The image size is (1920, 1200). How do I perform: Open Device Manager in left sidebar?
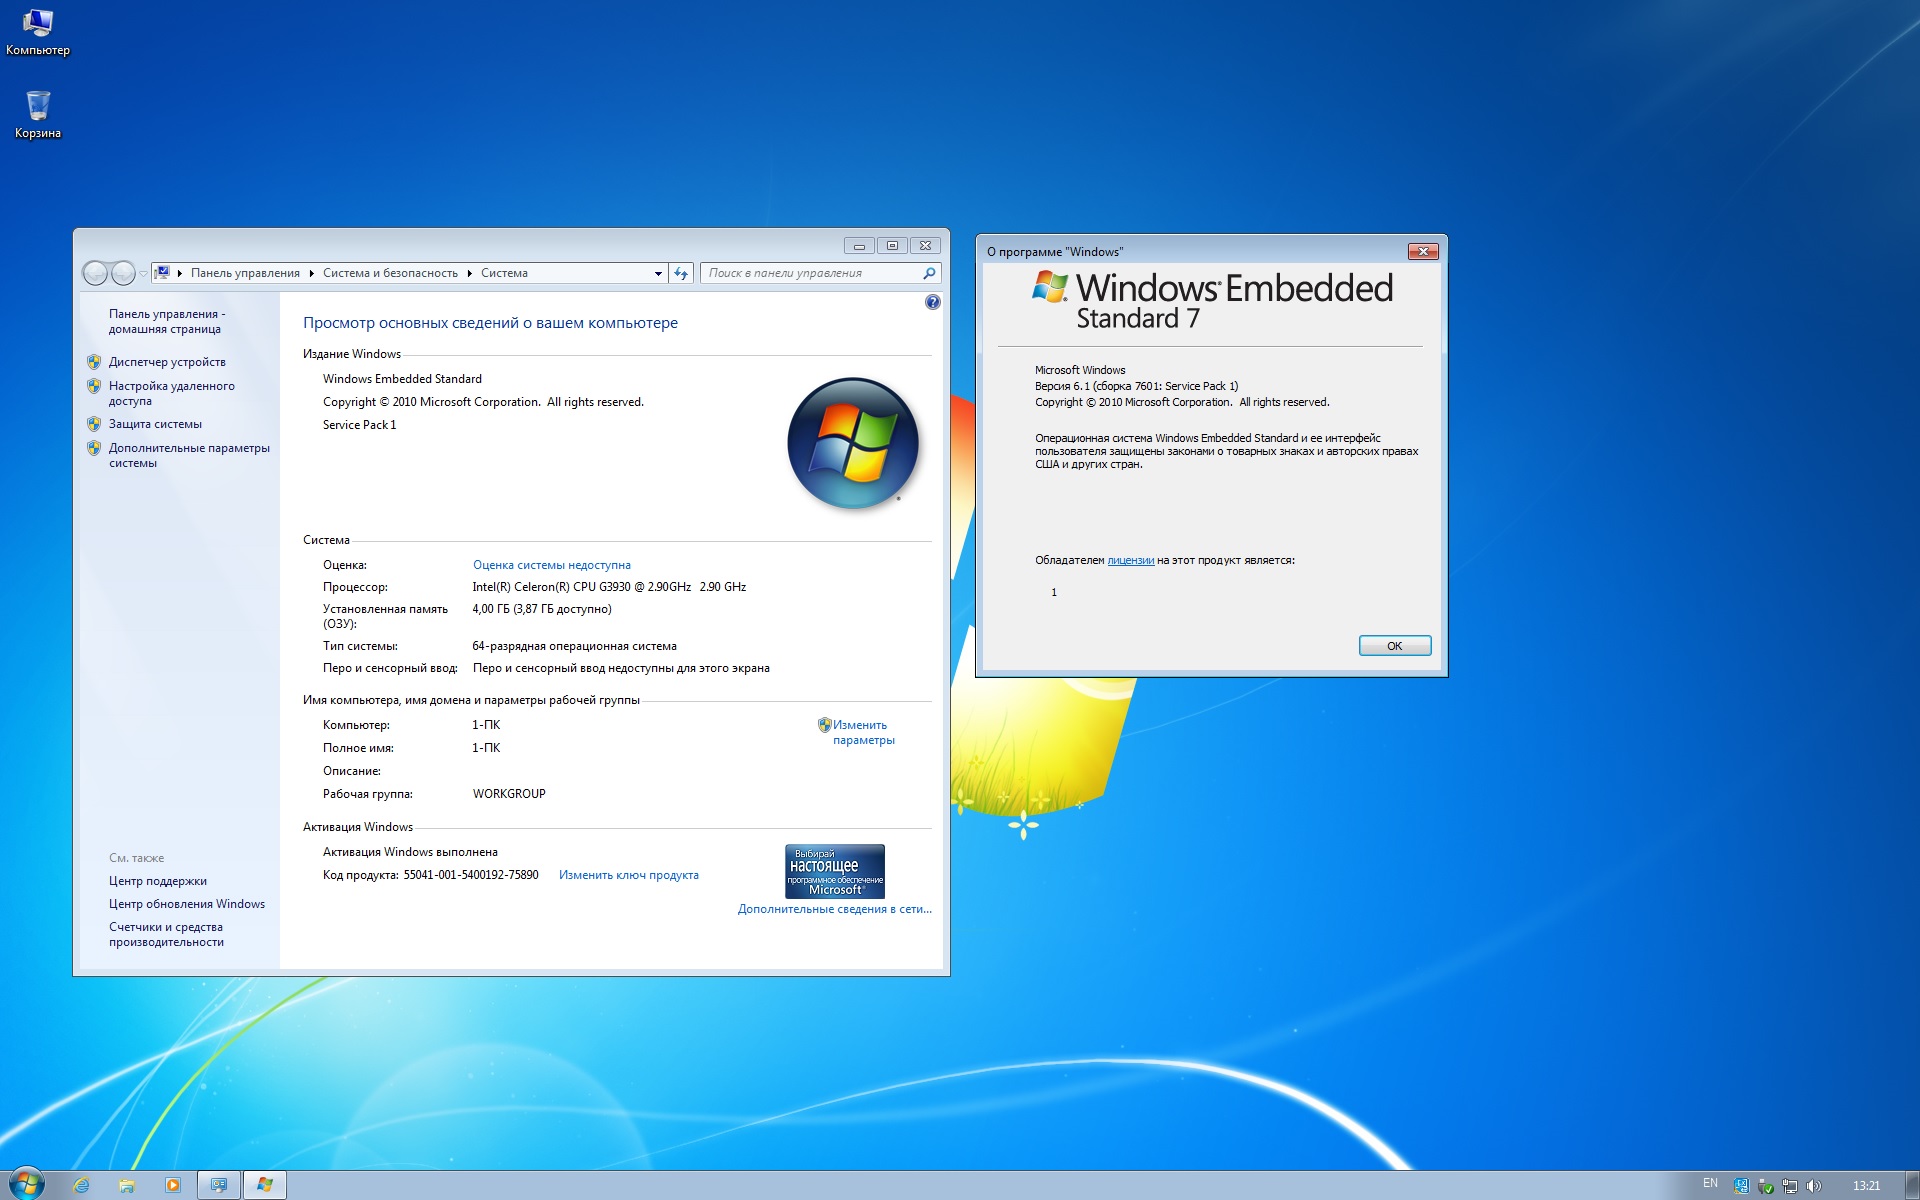(167, 362)
